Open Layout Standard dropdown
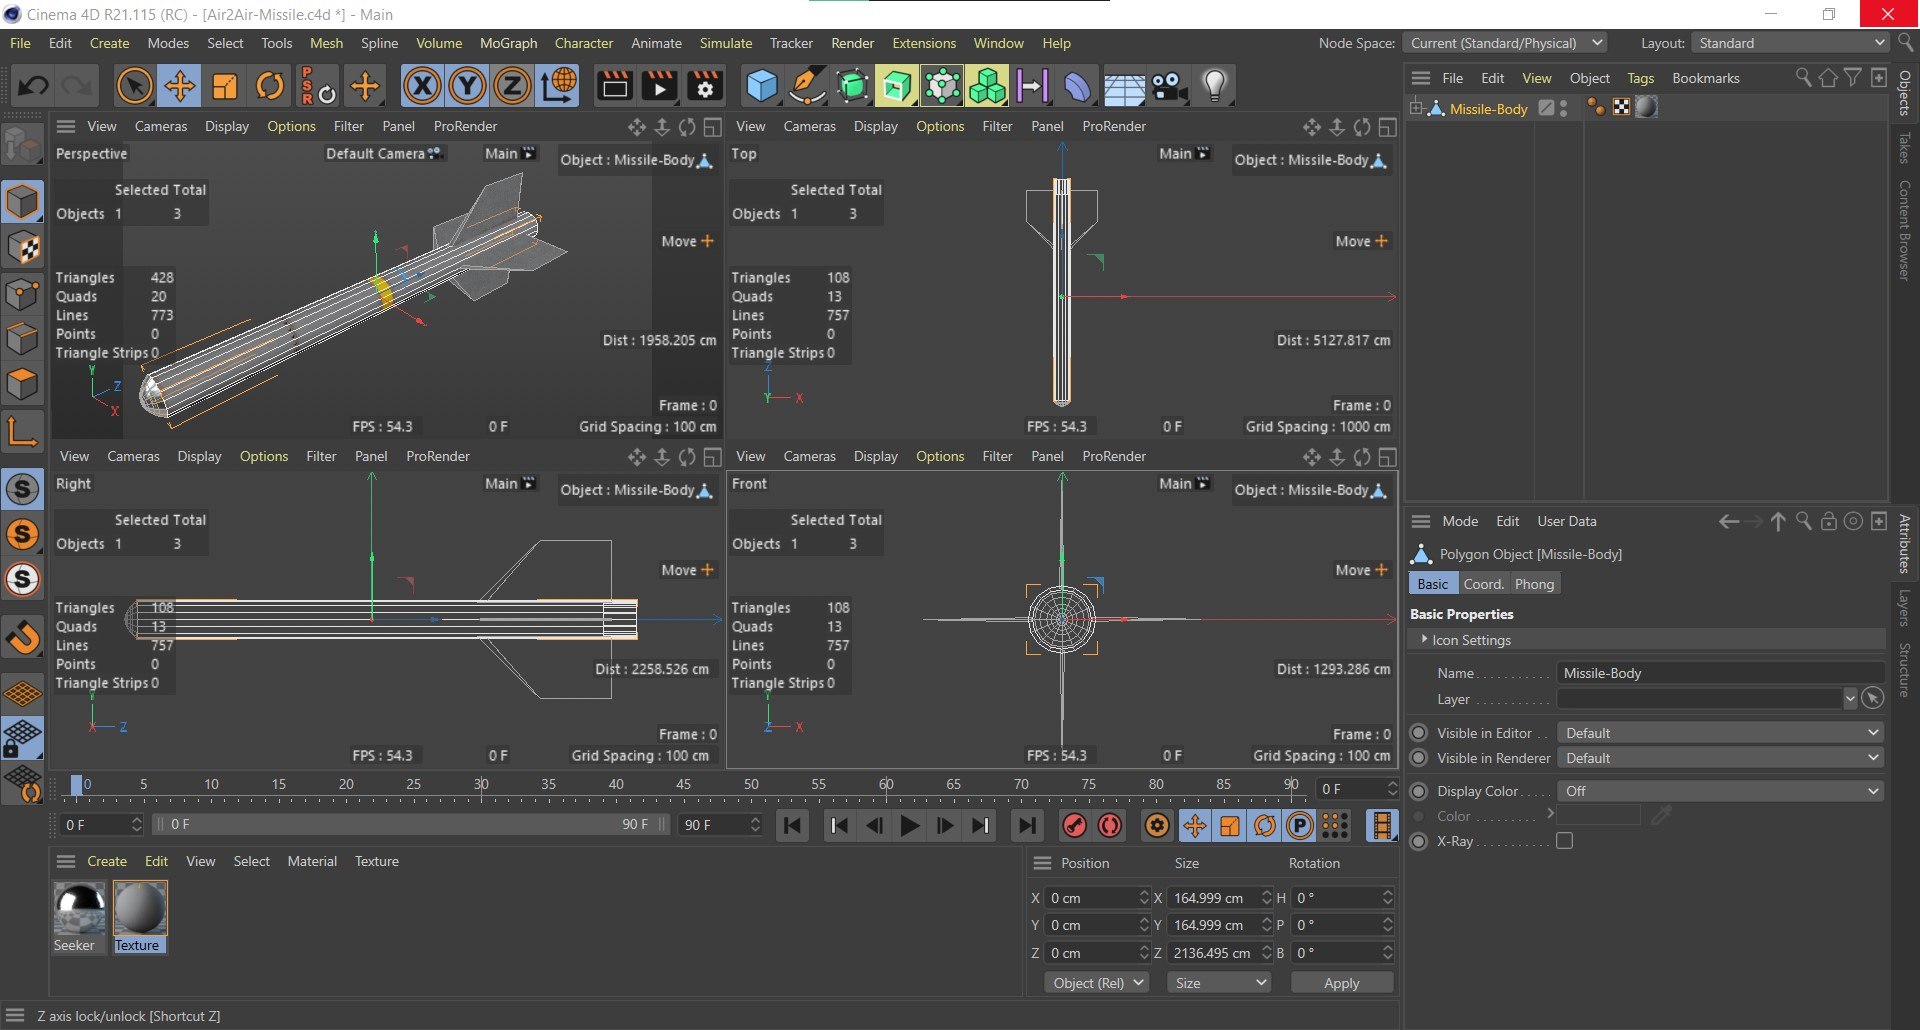This screenshot has height=1030, width=1920. click(x=1789, y=43)
